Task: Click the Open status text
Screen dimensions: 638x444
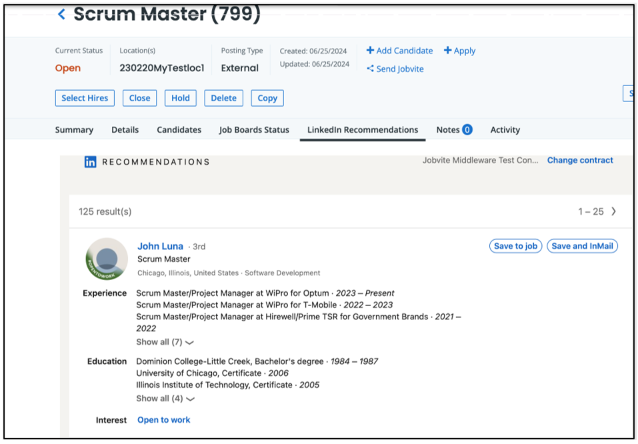Action: 68,68
